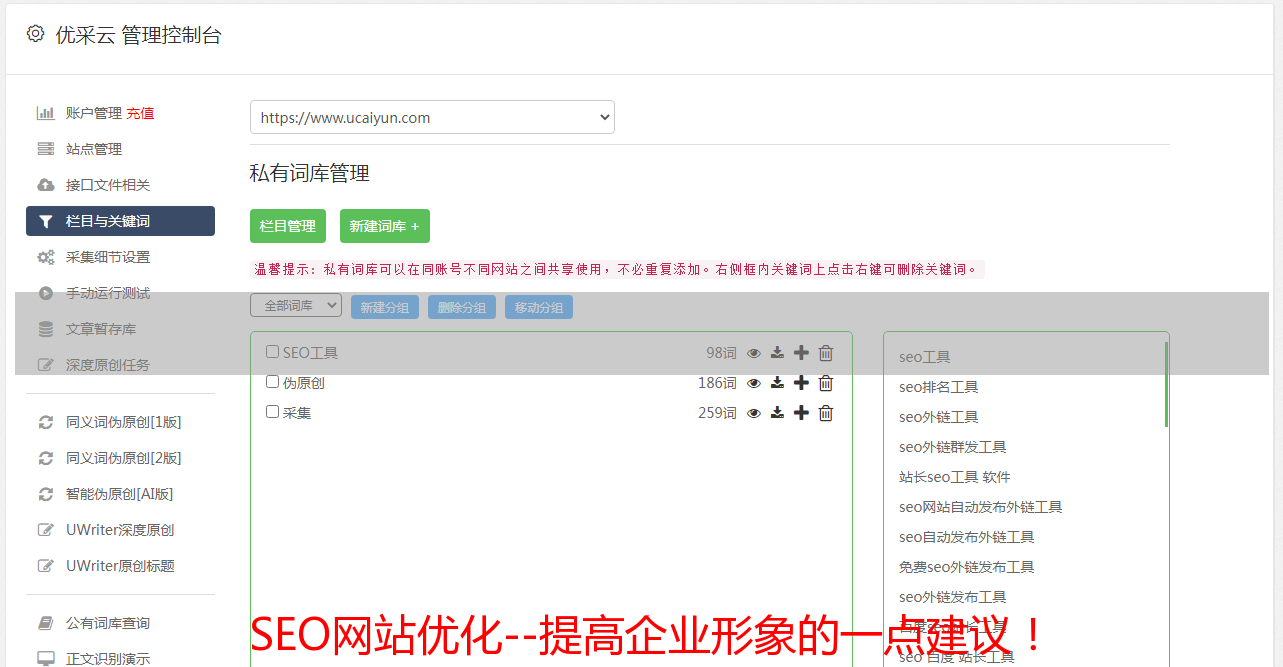Click the 移动分组 button

539,307
